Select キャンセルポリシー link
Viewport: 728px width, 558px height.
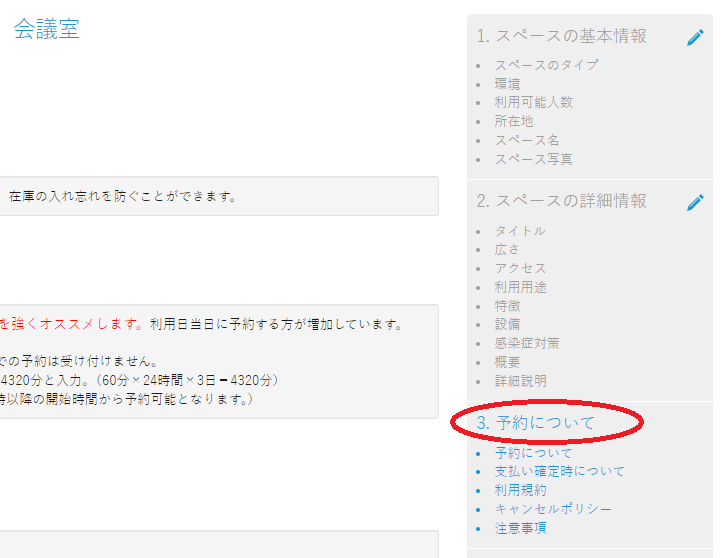point(553,509)
